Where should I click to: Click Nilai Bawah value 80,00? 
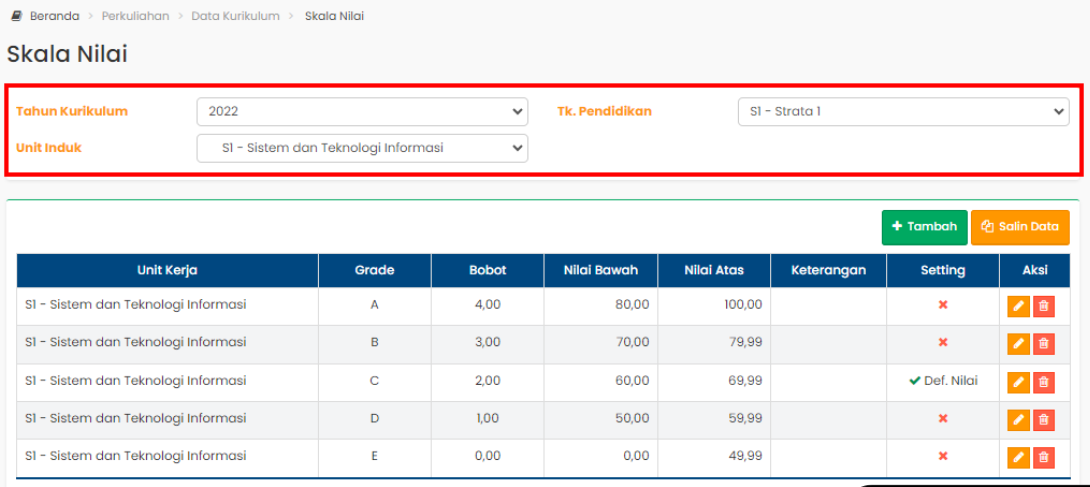pos(633,305)
